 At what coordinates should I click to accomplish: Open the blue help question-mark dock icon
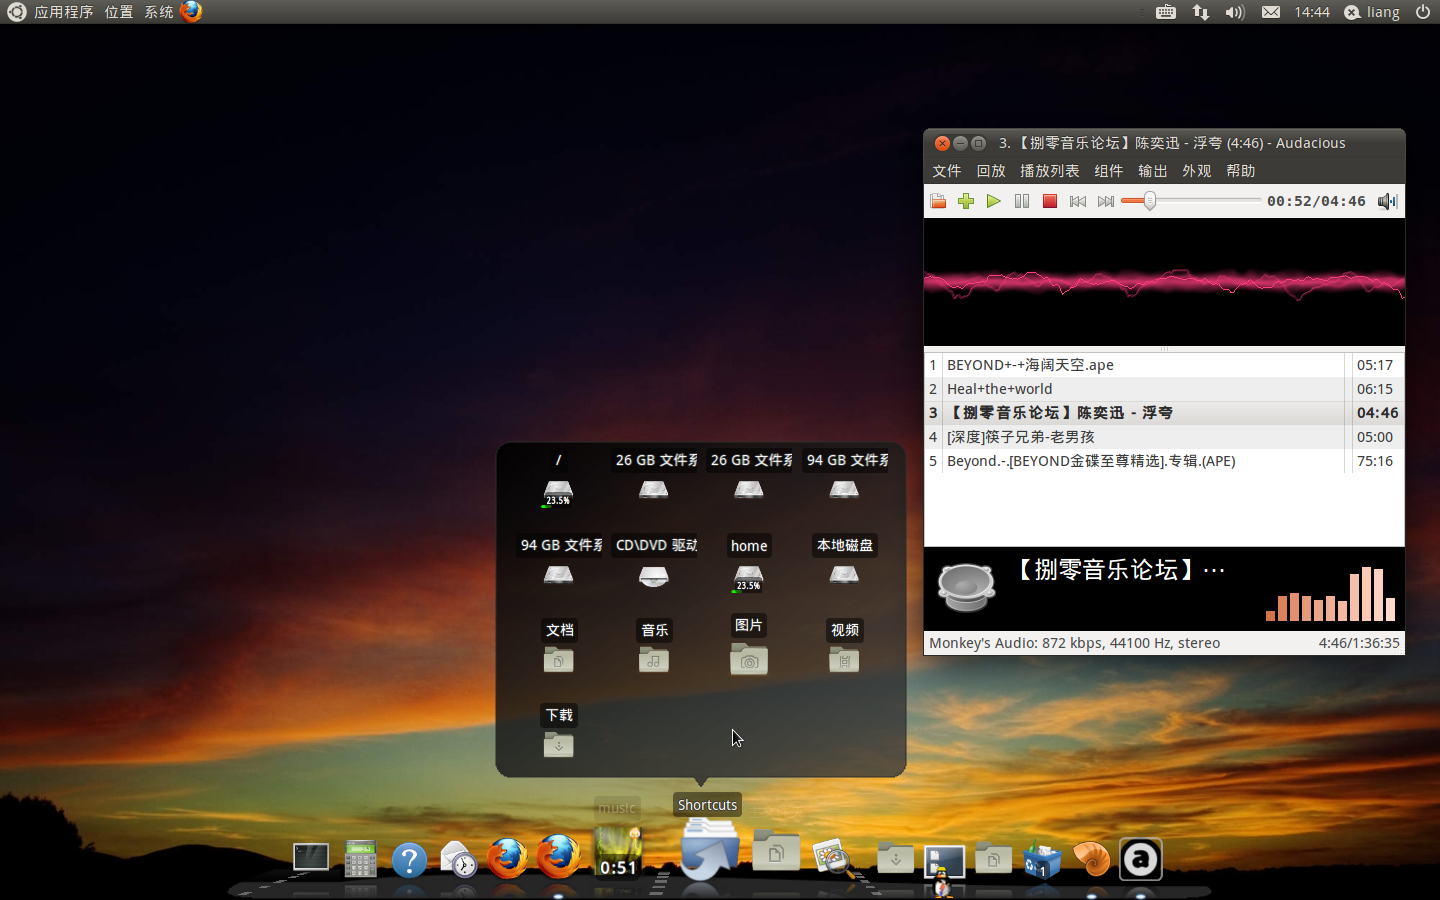pyautogui.click(x=409, y=859)
